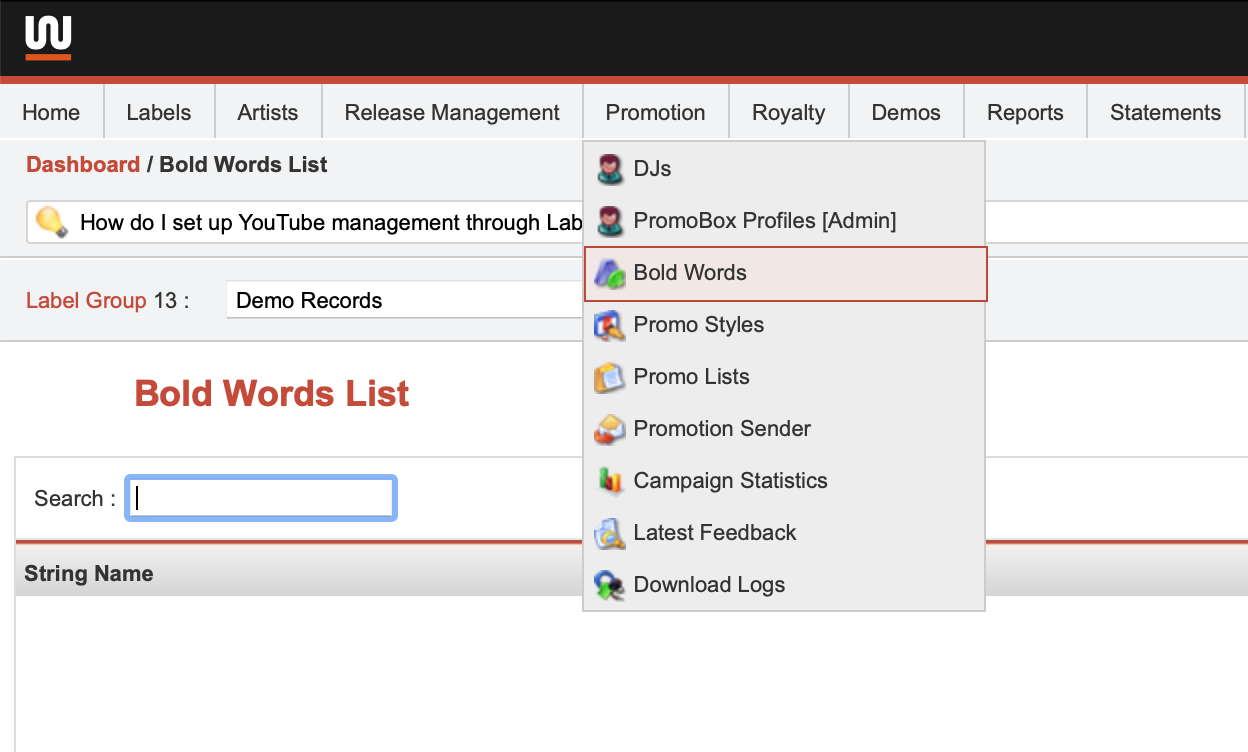This screenshot has width=1248, height=752.
Task: Go to the Home tab
Action: click(x=51, y=113)
